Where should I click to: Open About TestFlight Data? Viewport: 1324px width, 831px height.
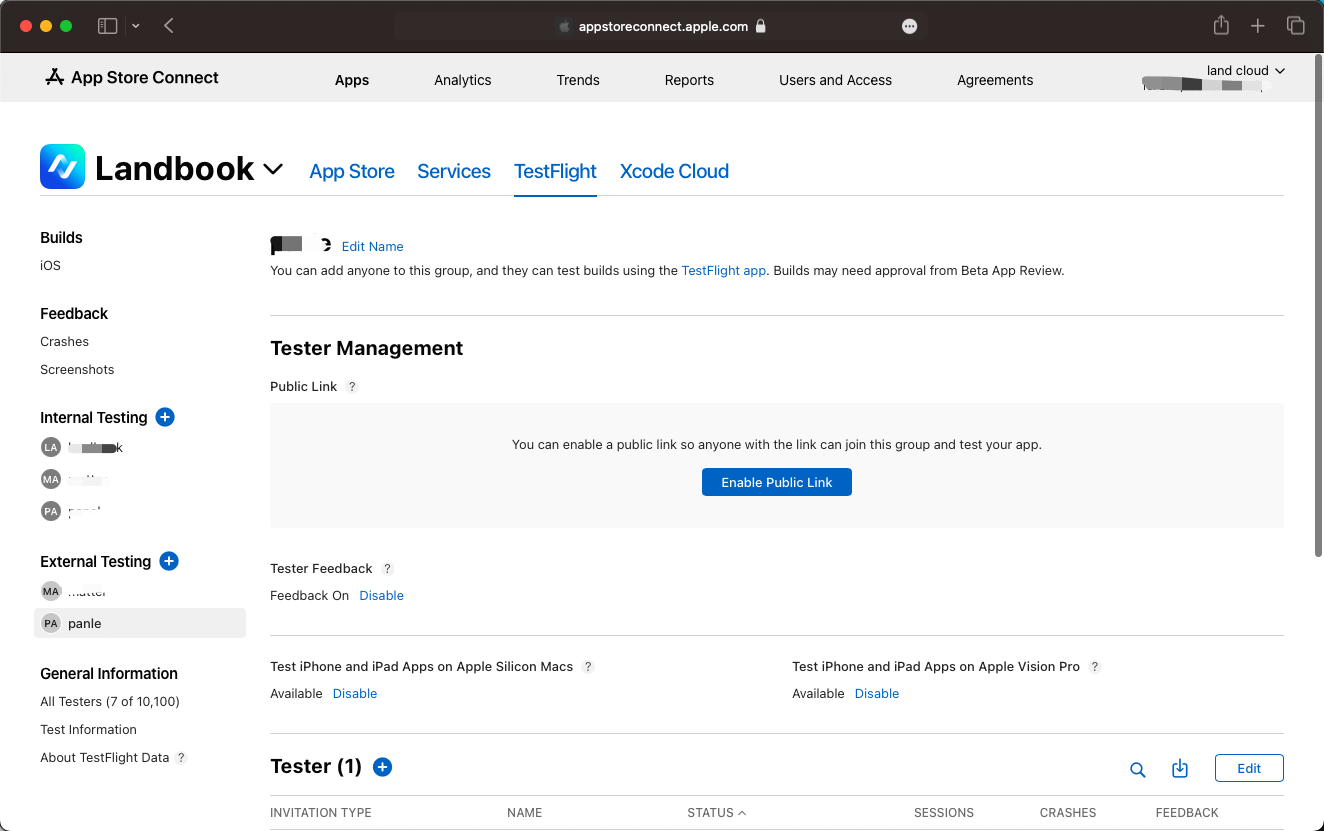(x=105, y=758)
